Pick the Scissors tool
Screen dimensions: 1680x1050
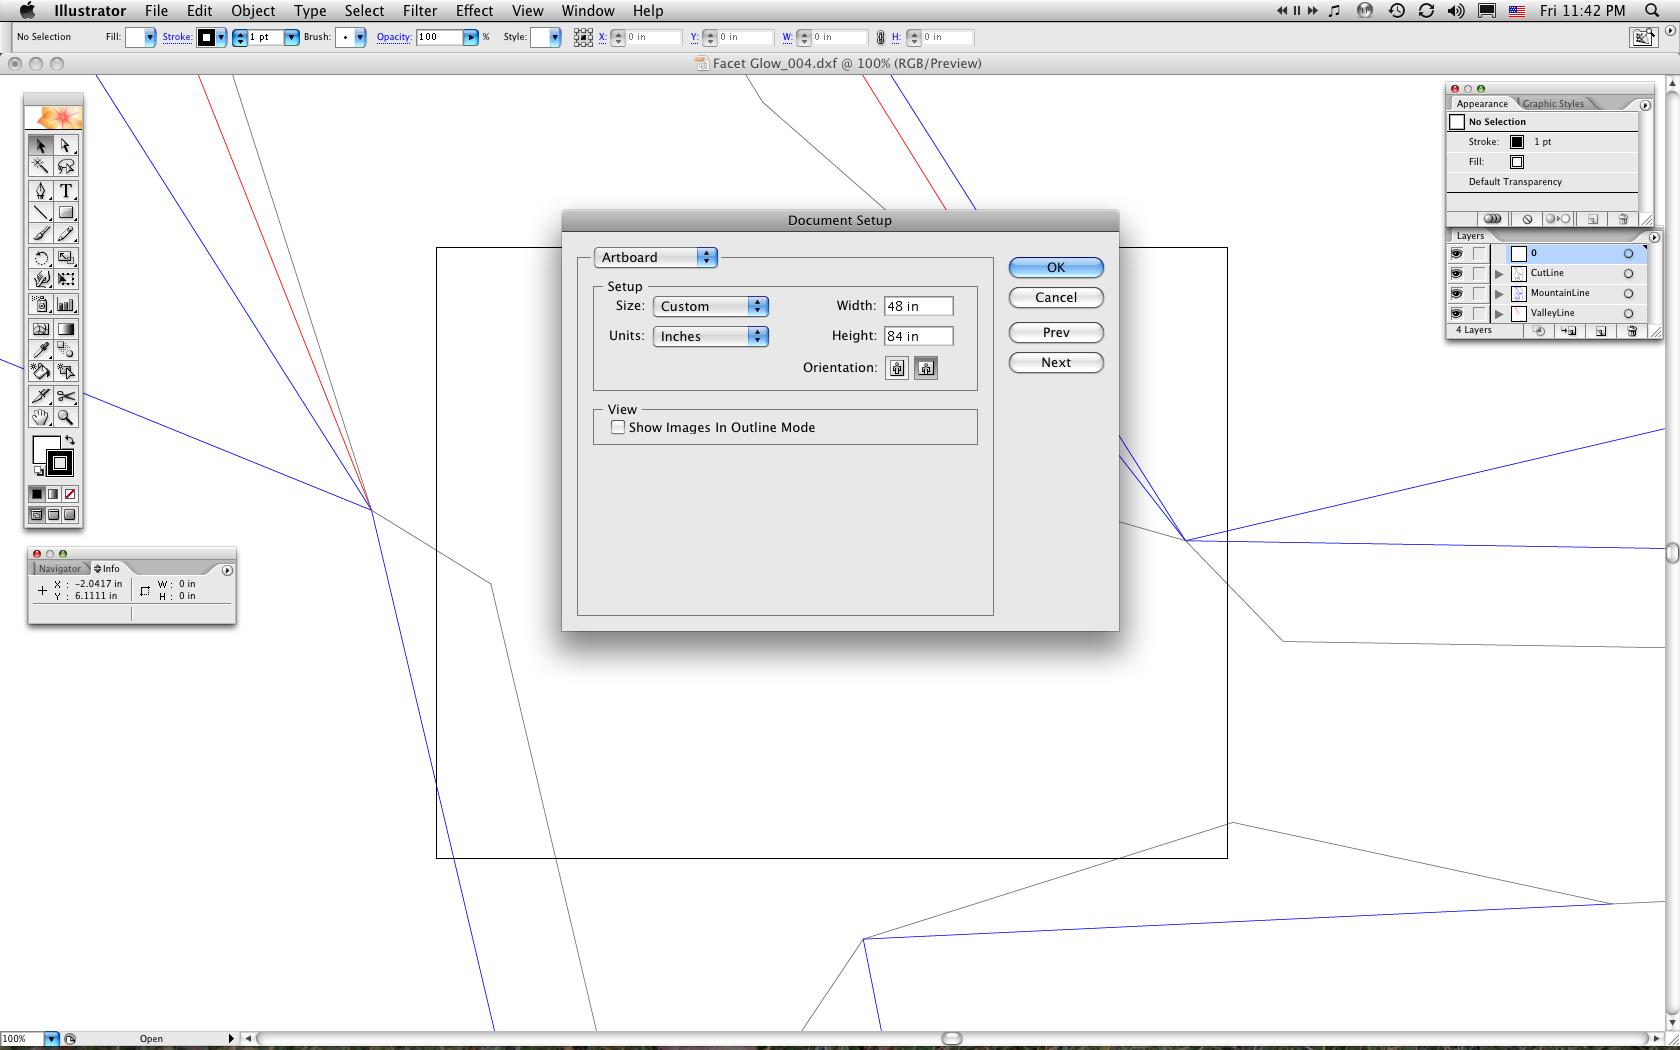(67, 395)
